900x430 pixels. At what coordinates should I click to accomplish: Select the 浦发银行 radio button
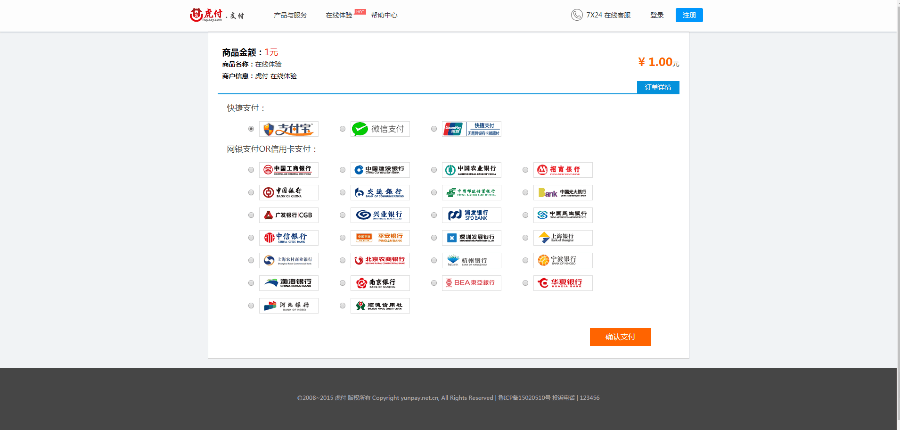[x=434, y=215]
